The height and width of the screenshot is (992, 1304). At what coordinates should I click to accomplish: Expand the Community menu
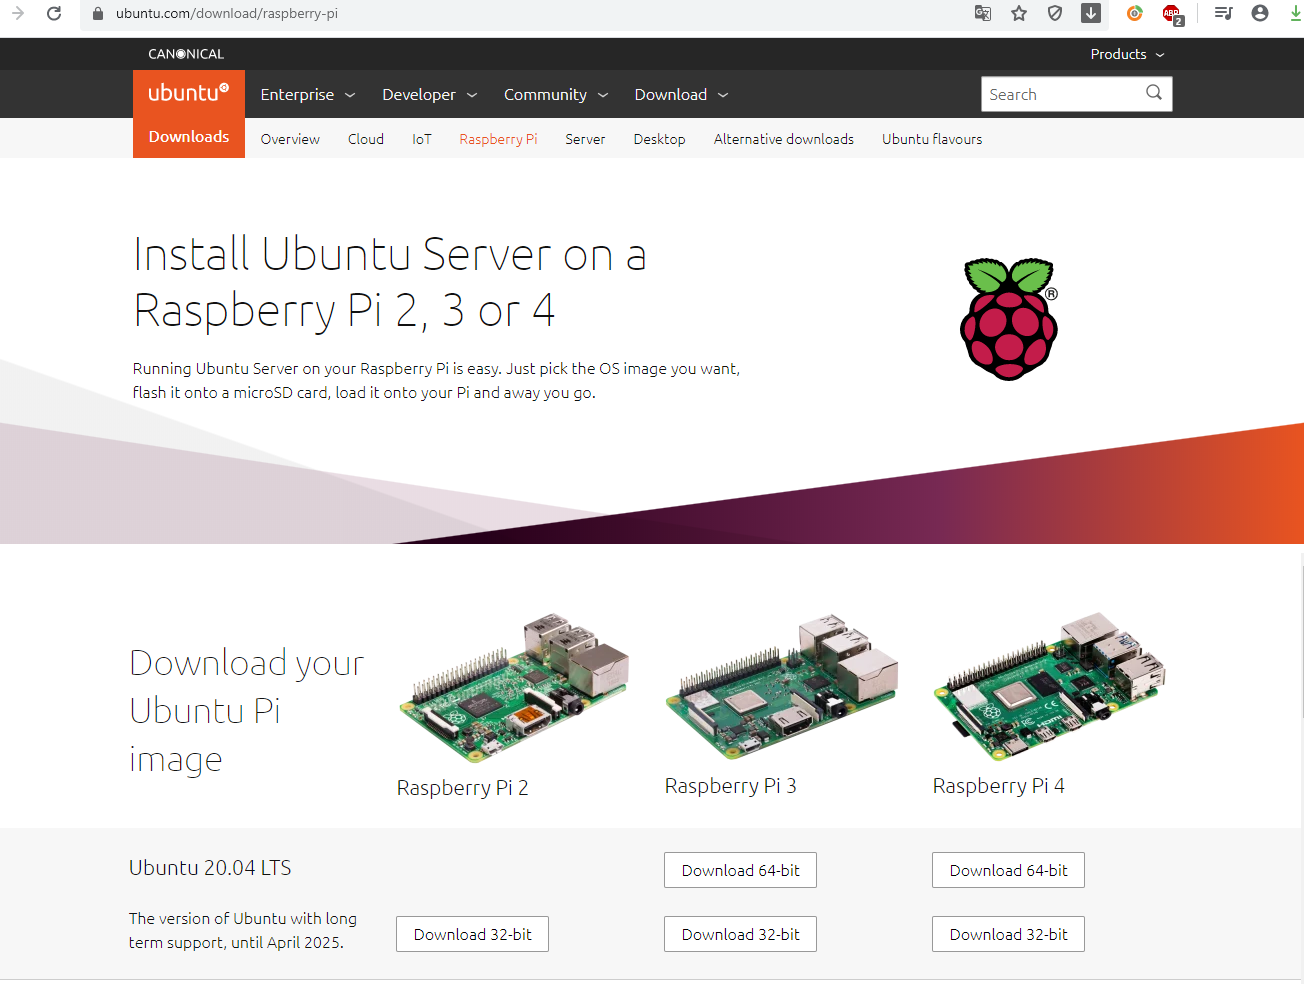[556, 94]
